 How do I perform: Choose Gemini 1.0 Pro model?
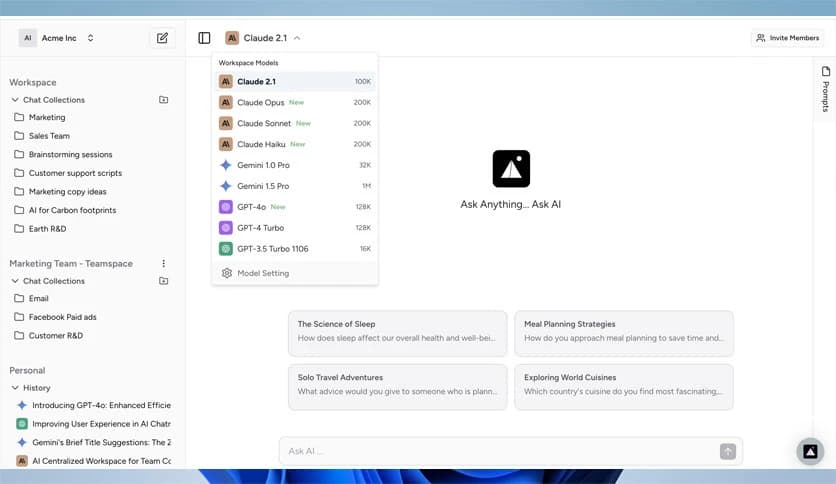(295, 165)
